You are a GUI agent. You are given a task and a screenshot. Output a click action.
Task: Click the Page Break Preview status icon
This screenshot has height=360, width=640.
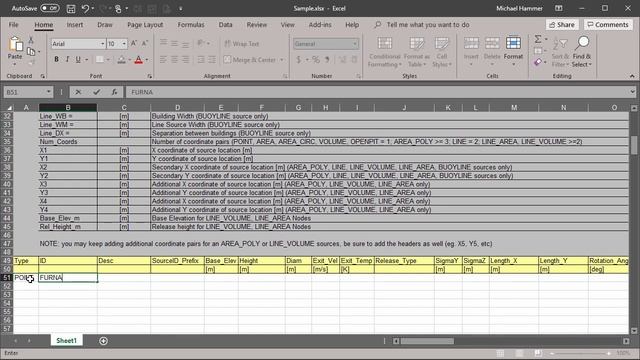538,353
